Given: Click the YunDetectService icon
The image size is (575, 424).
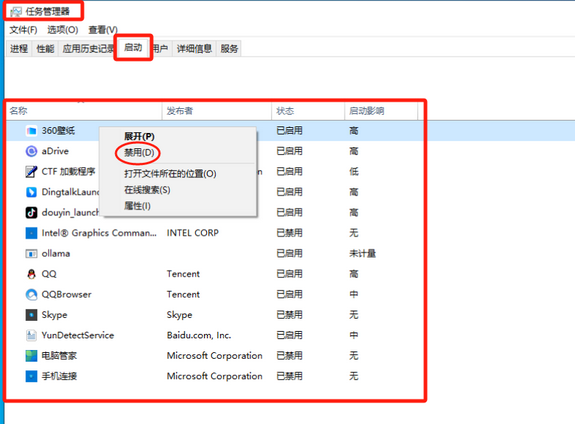Looking at the screenshot, I should (x=31, y=335).
